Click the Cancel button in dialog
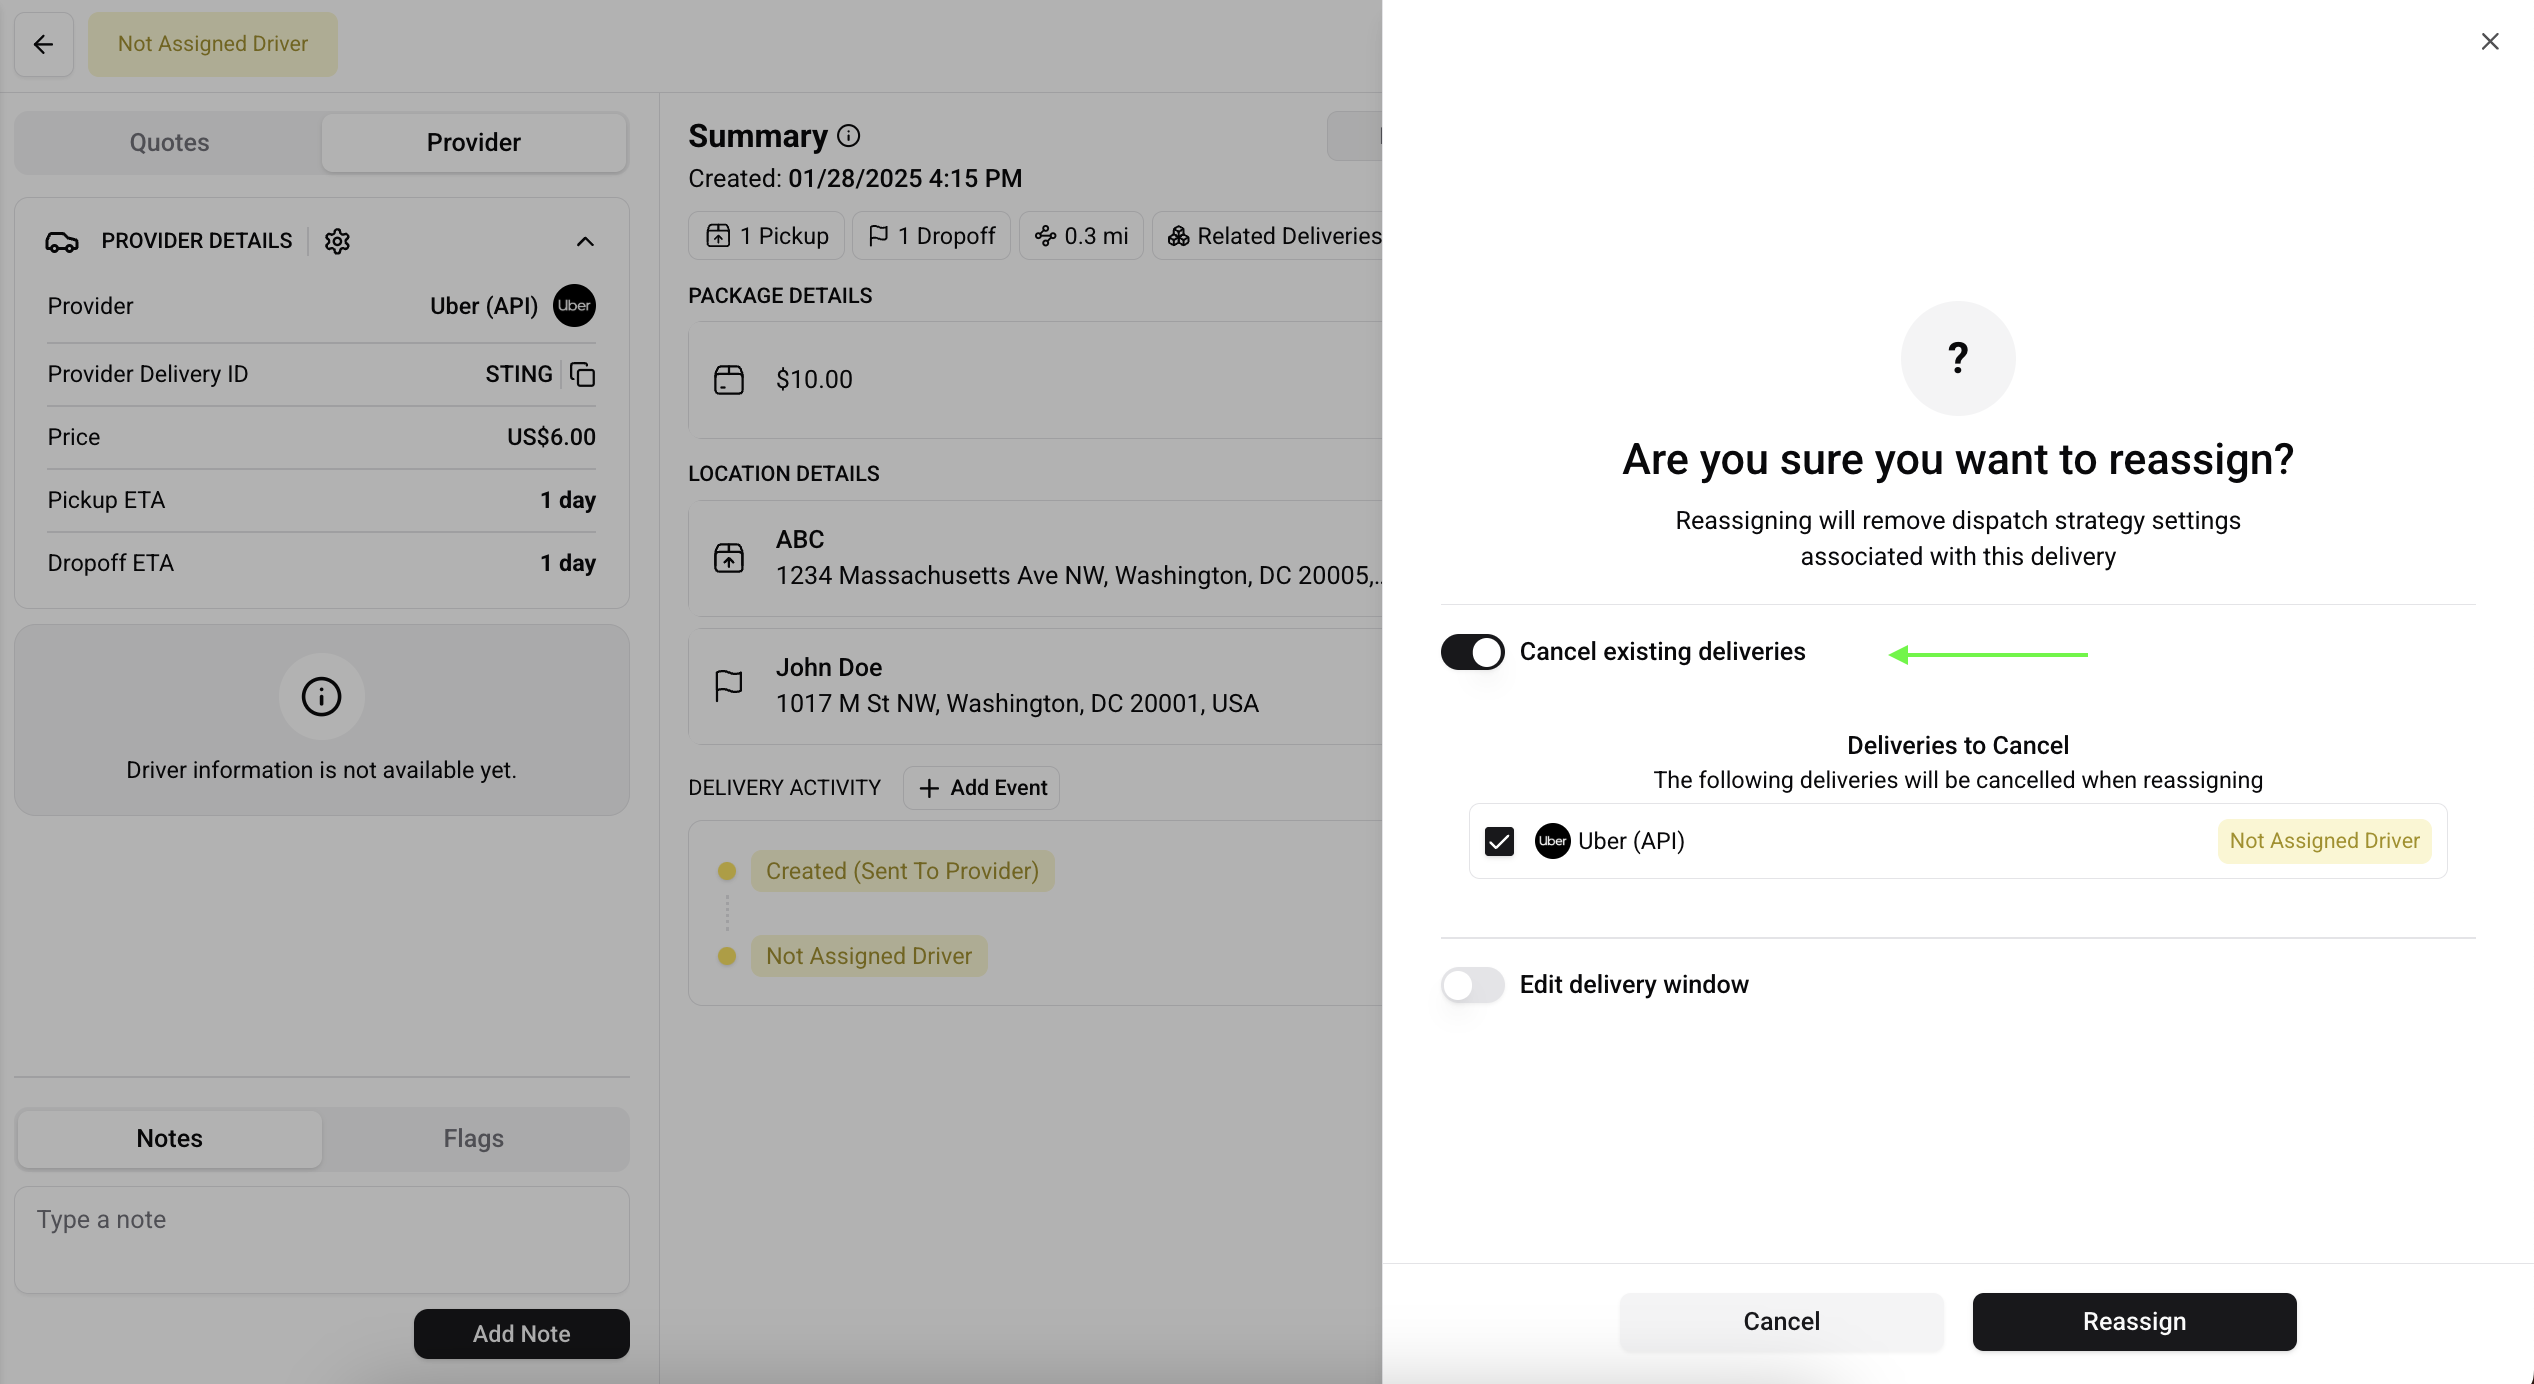This screenshot has height=1384, width=2534. pos(1781,1321)
